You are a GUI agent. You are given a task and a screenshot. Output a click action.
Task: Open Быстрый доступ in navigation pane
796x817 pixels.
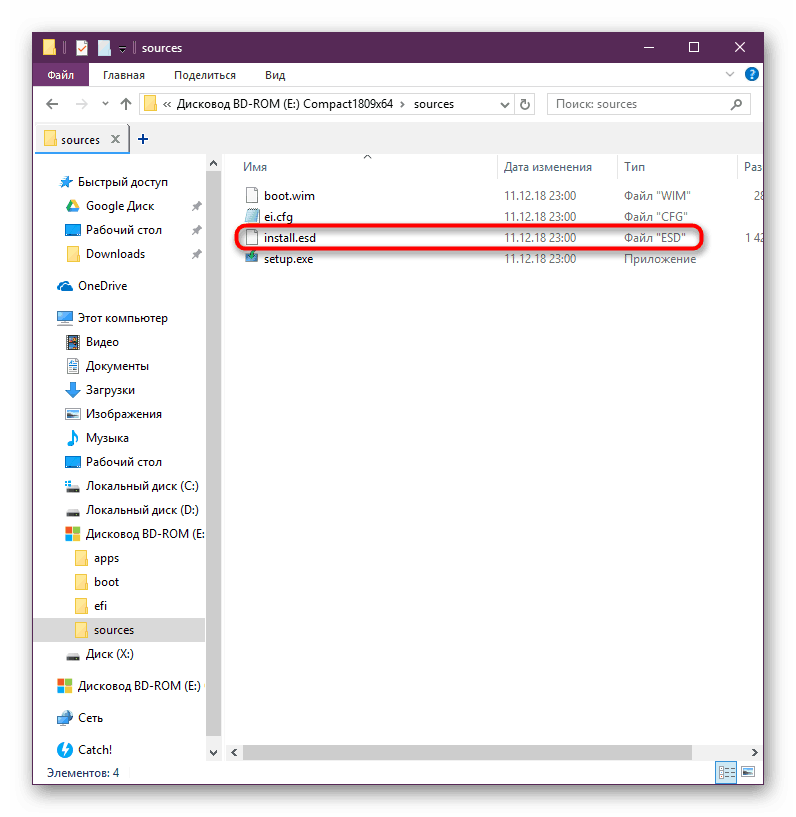coord(122,182)
